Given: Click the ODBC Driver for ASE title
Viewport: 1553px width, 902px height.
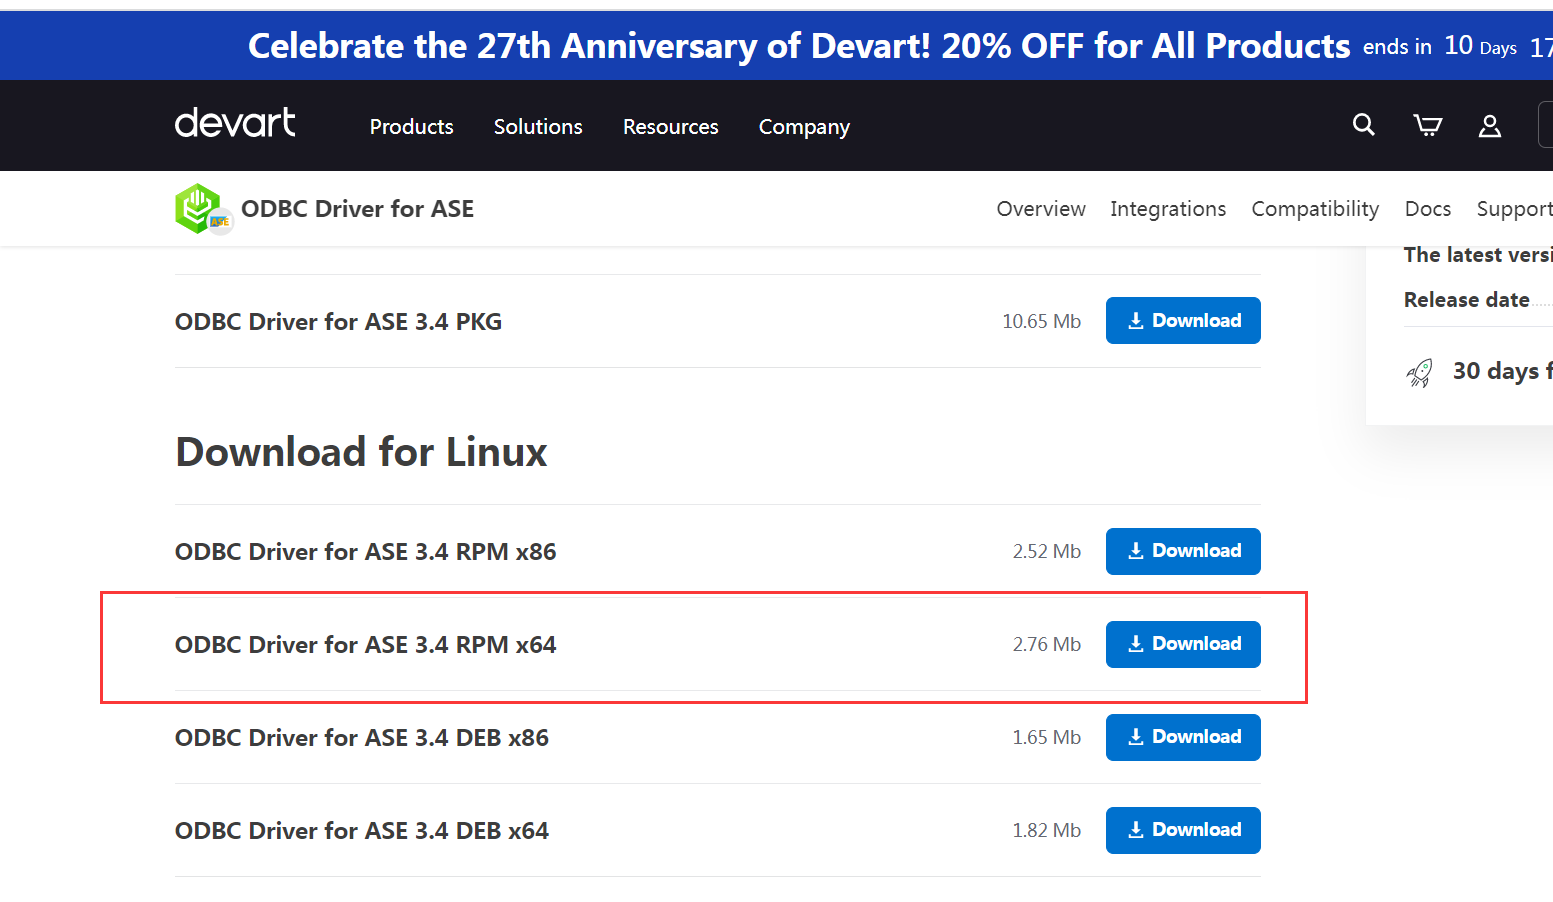Looking at the screenshot, I should (357, 209).
